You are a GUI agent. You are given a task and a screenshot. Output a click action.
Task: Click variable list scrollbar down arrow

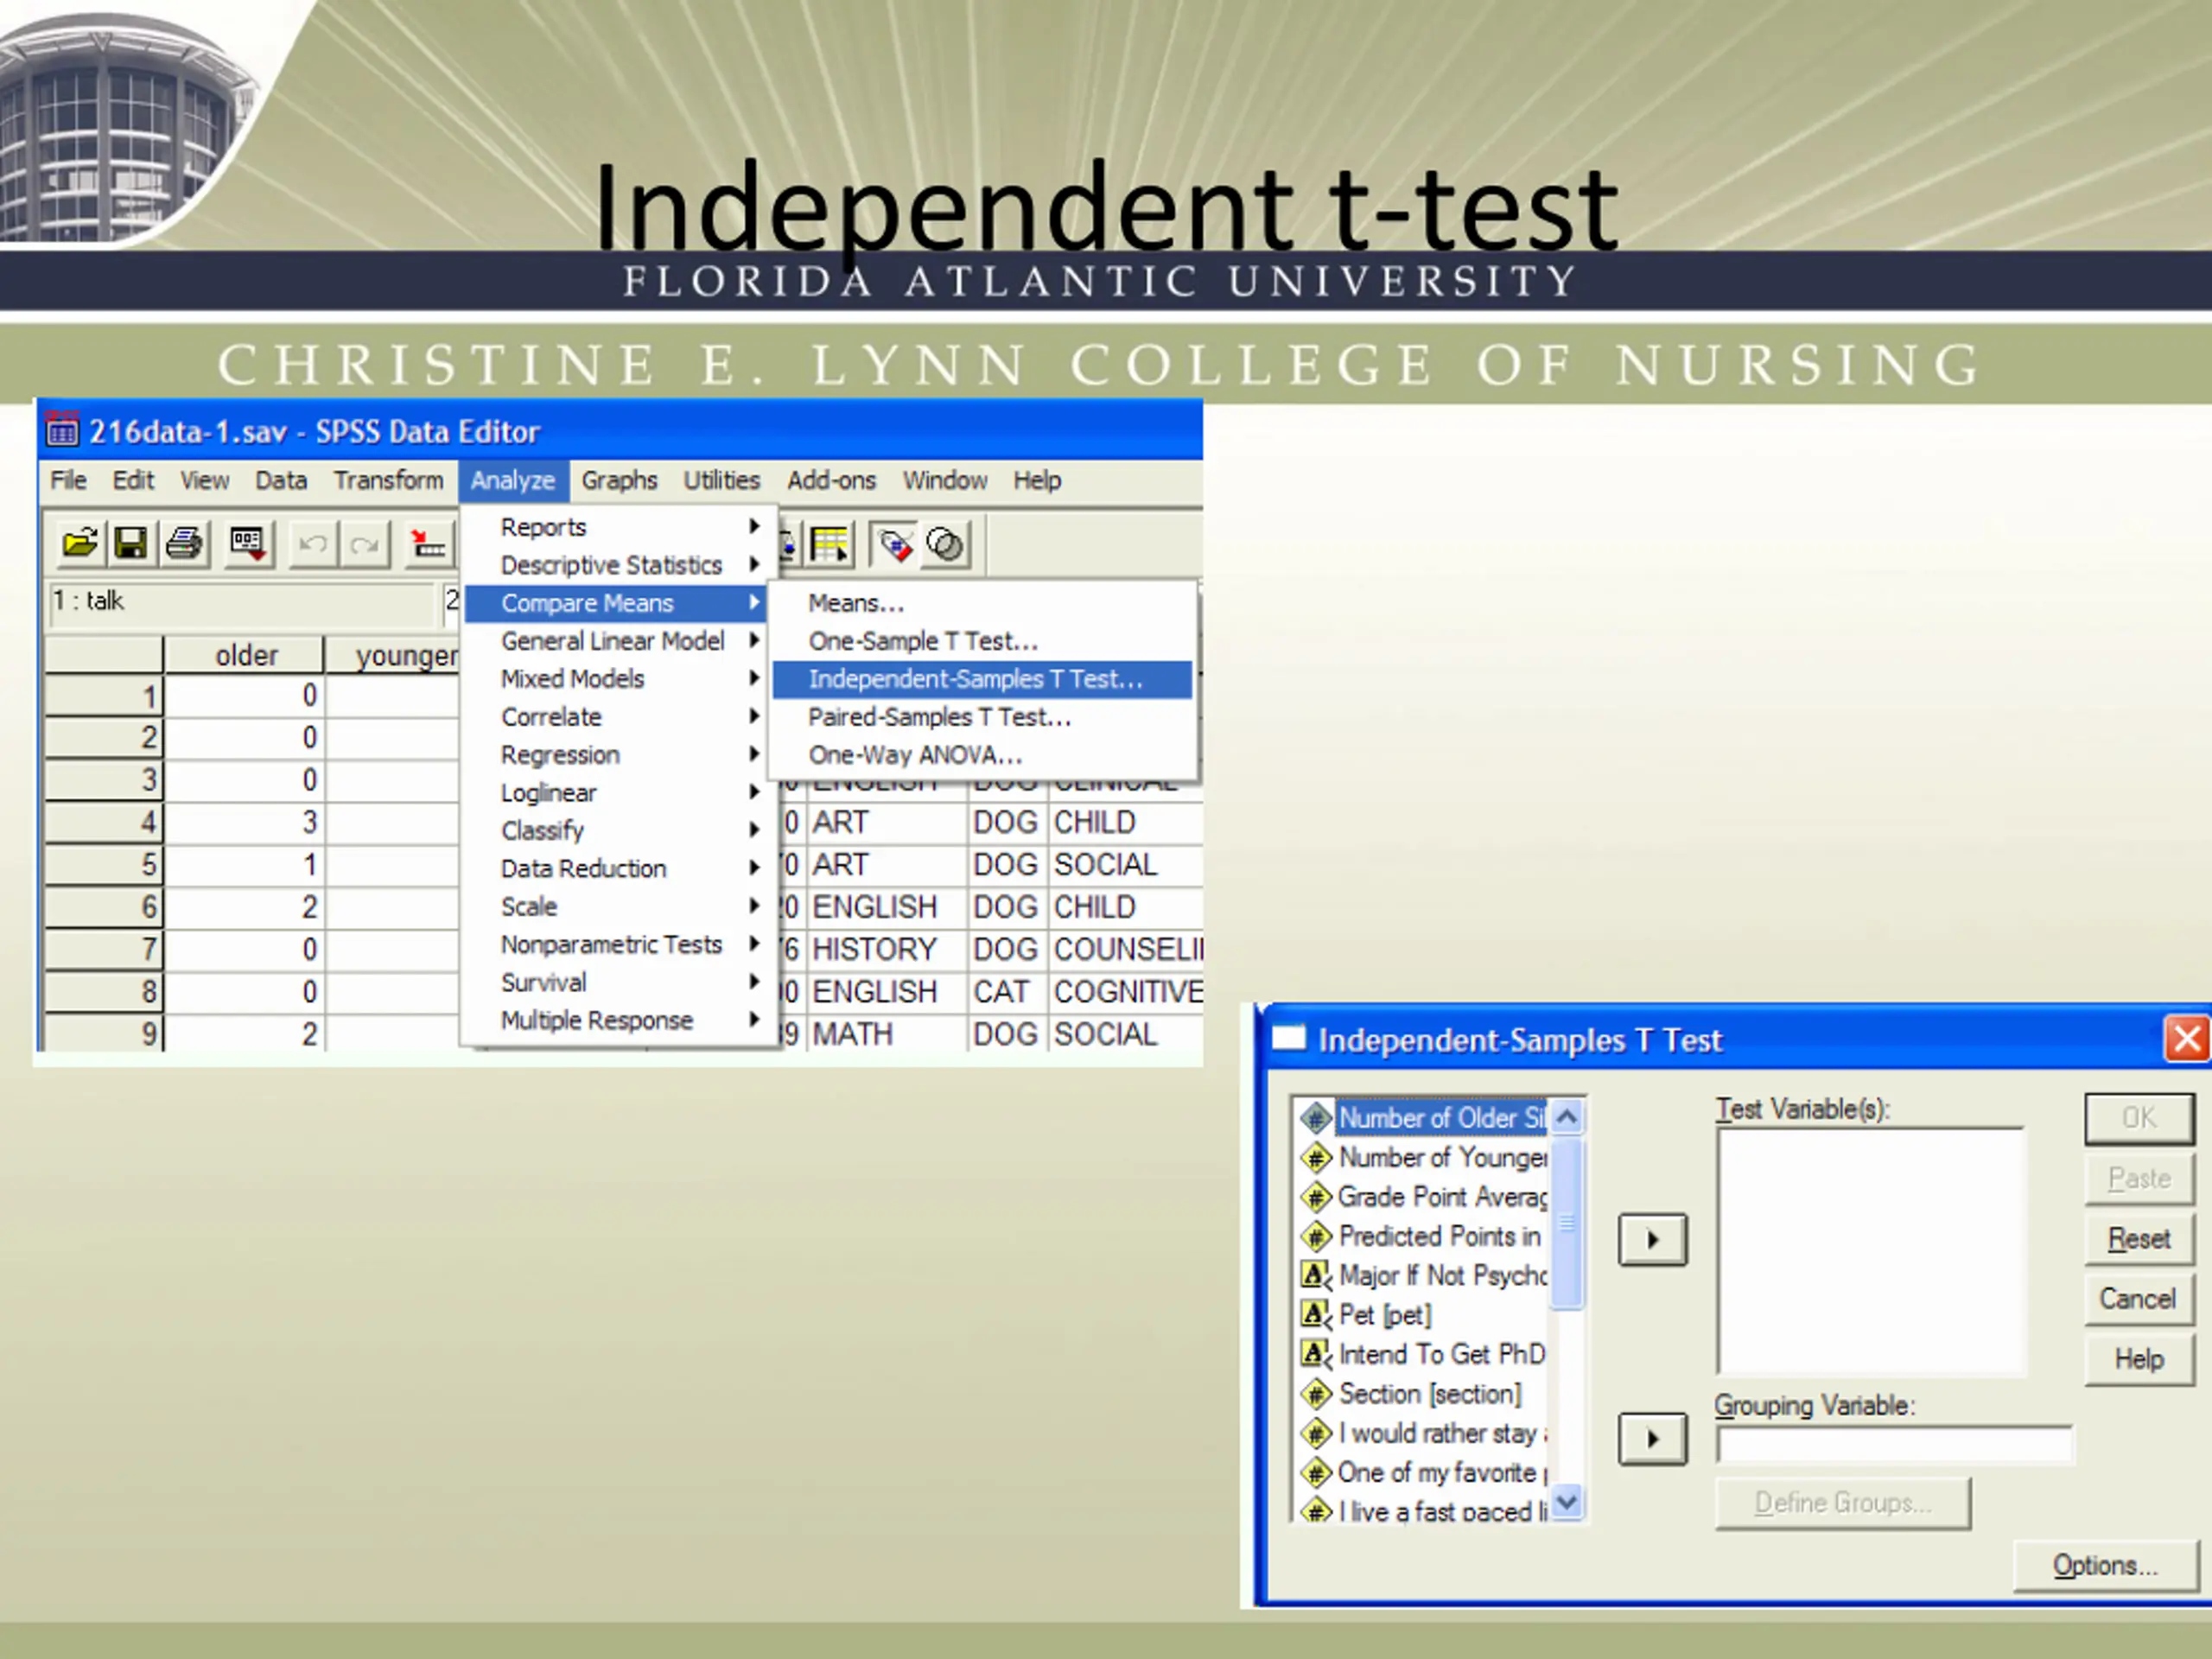pyautogui.click(x=1567, y=1501)
